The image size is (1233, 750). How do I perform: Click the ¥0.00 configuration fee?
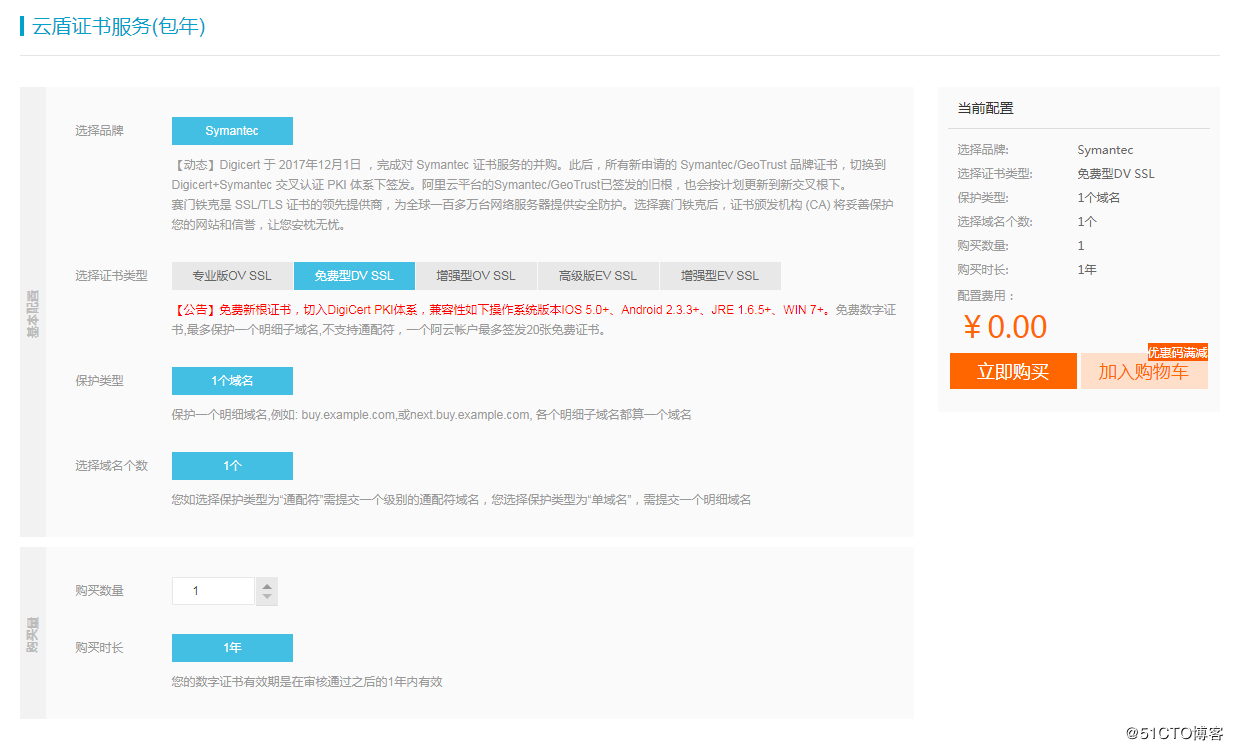click(1005, 327)
